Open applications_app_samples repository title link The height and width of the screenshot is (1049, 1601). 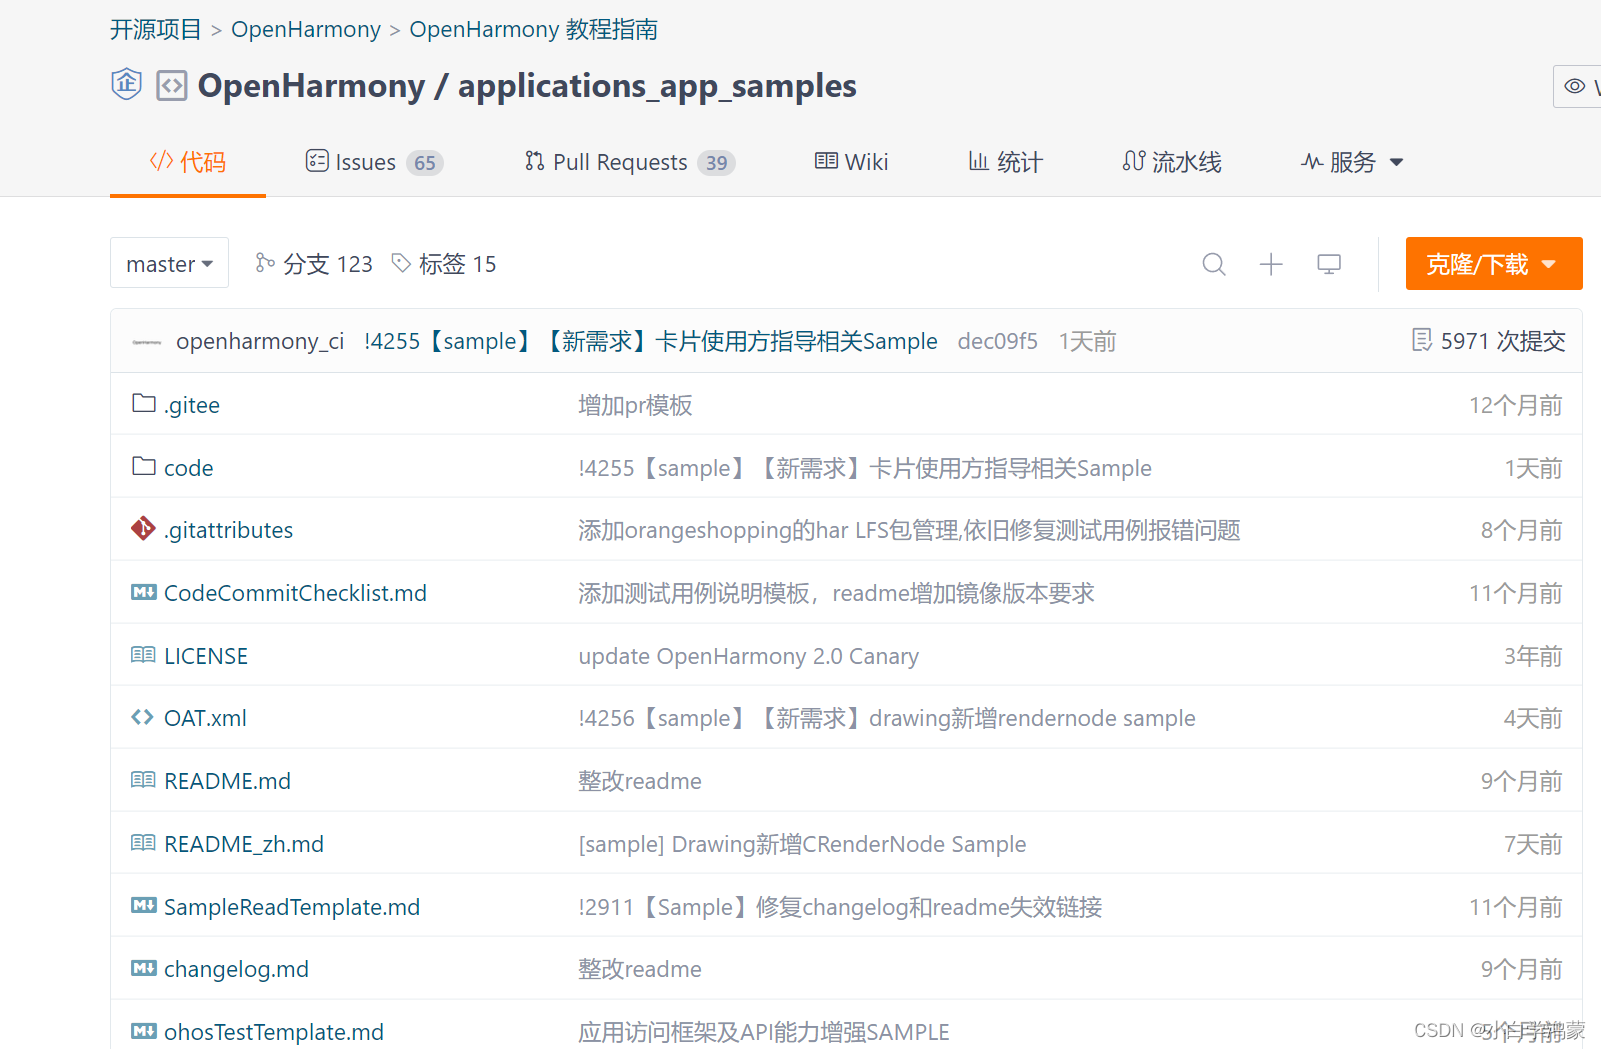(x=657, y=86)
